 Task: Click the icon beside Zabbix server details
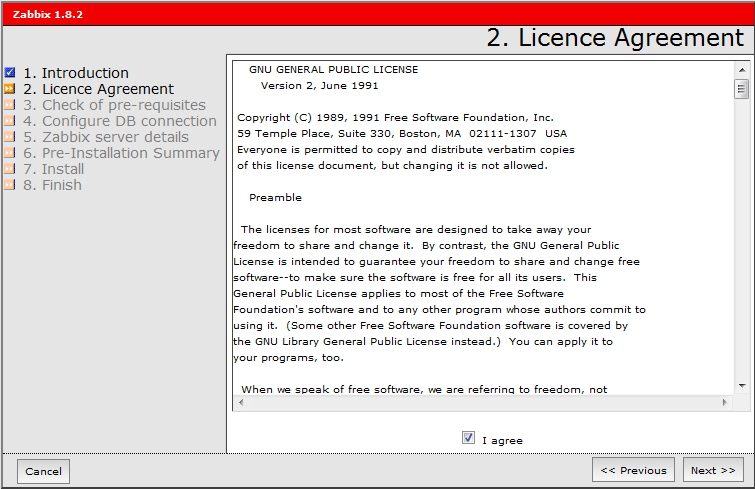click(10, 137)
